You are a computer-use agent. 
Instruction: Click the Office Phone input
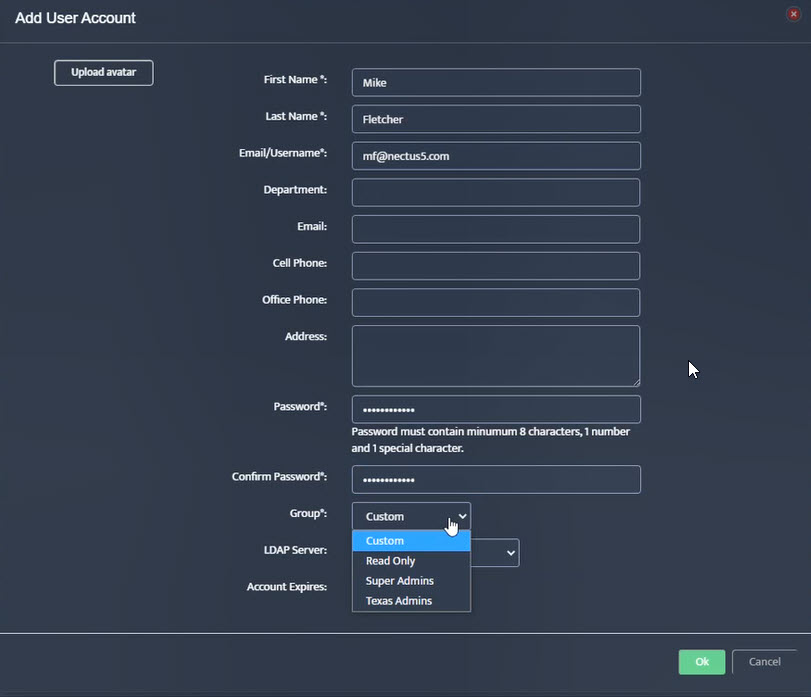pos(496,302)
